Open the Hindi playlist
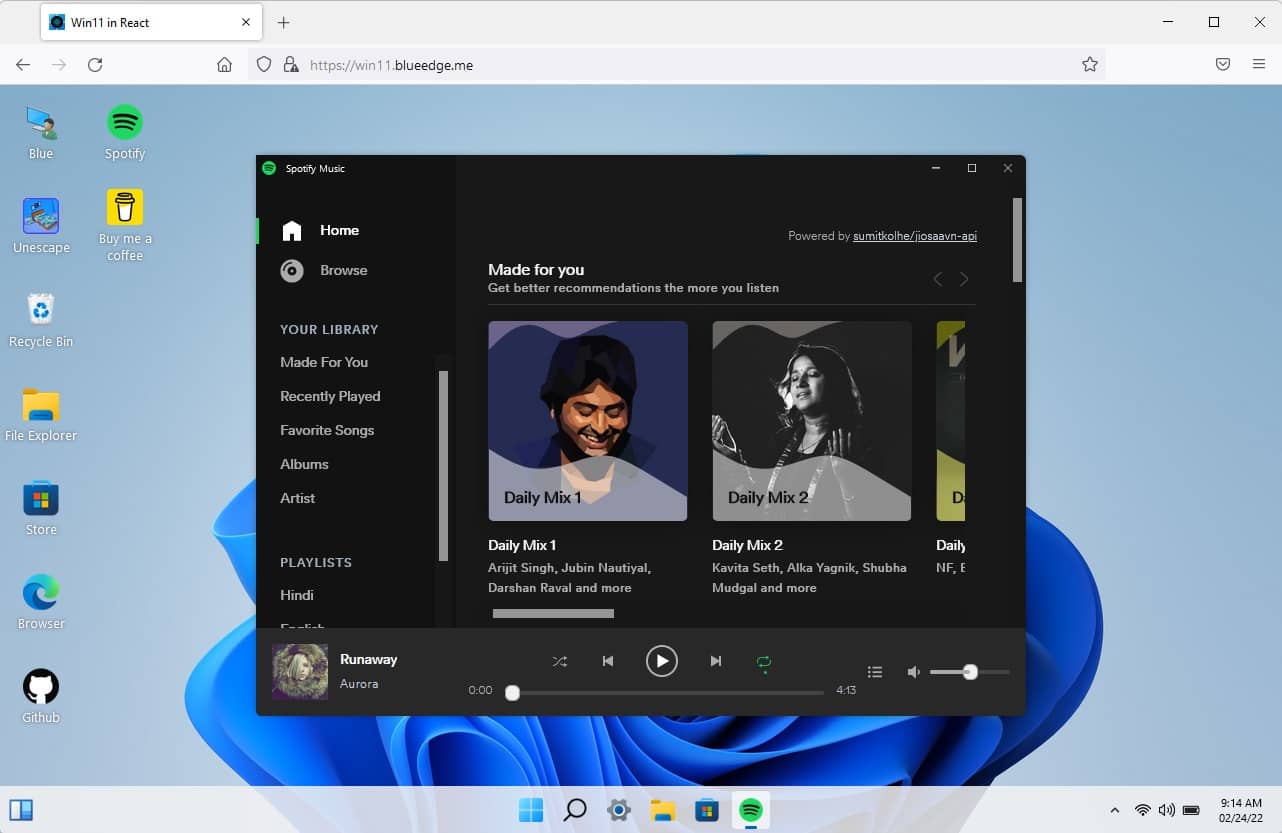 pyautogui.click(x=297, y=595)
